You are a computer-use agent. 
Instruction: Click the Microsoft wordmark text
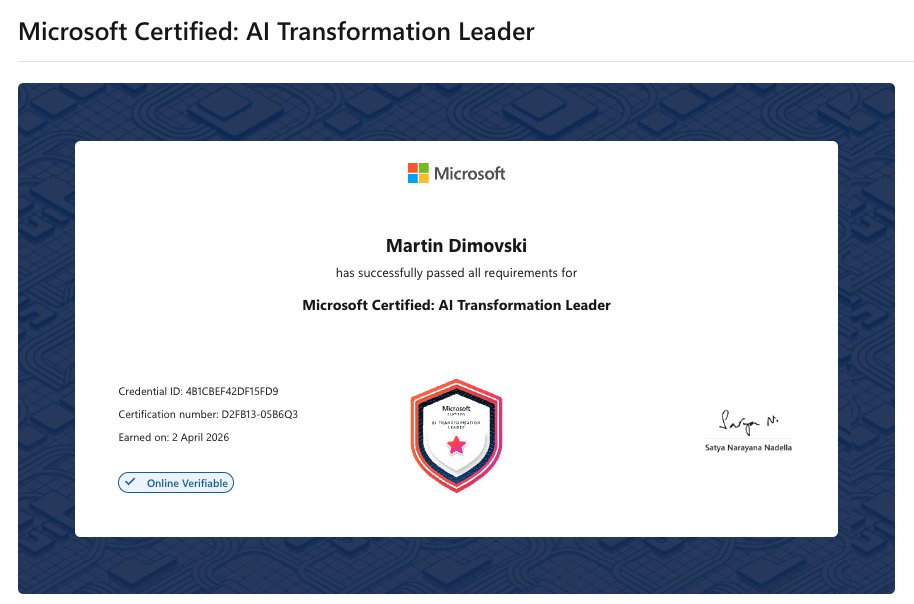pyautogui.click(x=470, y=174)
